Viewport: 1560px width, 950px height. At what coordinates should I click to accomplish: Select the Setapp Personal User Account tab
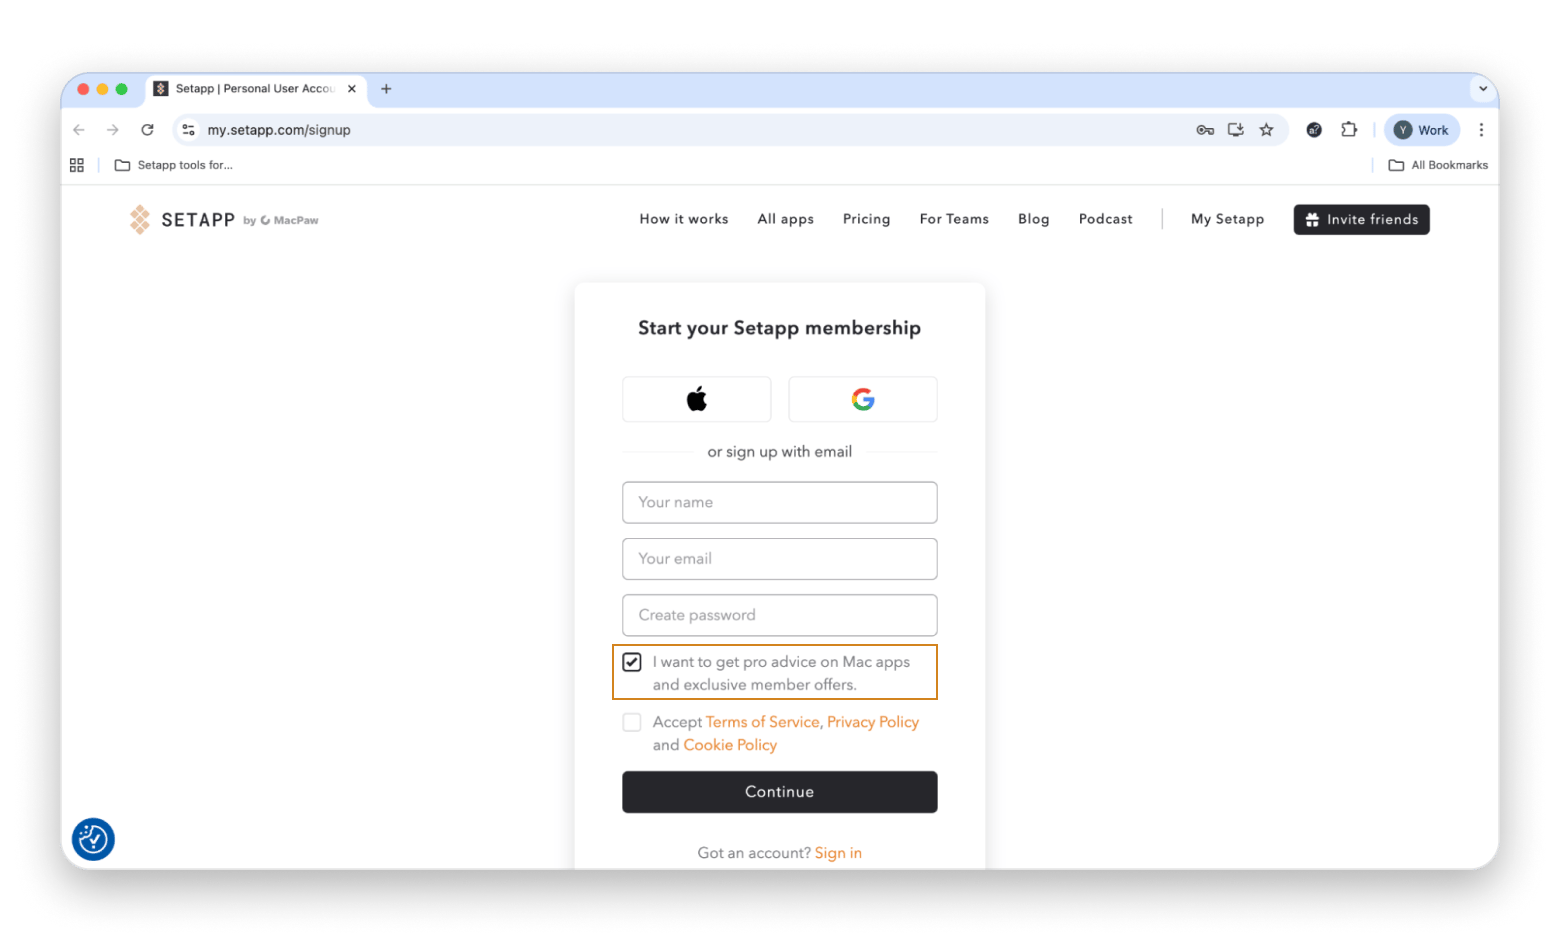[255, 89]
